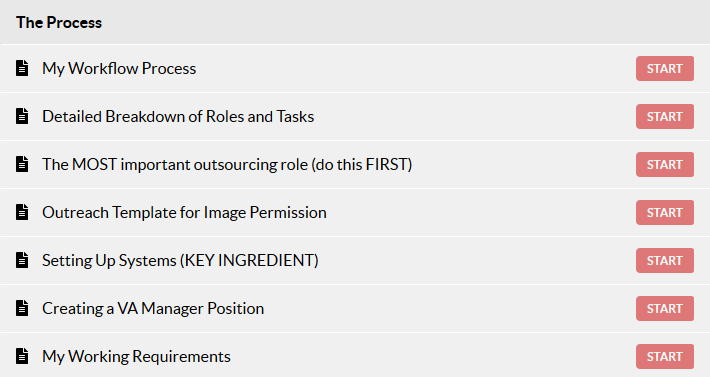Start the My Workflow Process lesson
Screen dimensions: 710x377
coord(664,68)
